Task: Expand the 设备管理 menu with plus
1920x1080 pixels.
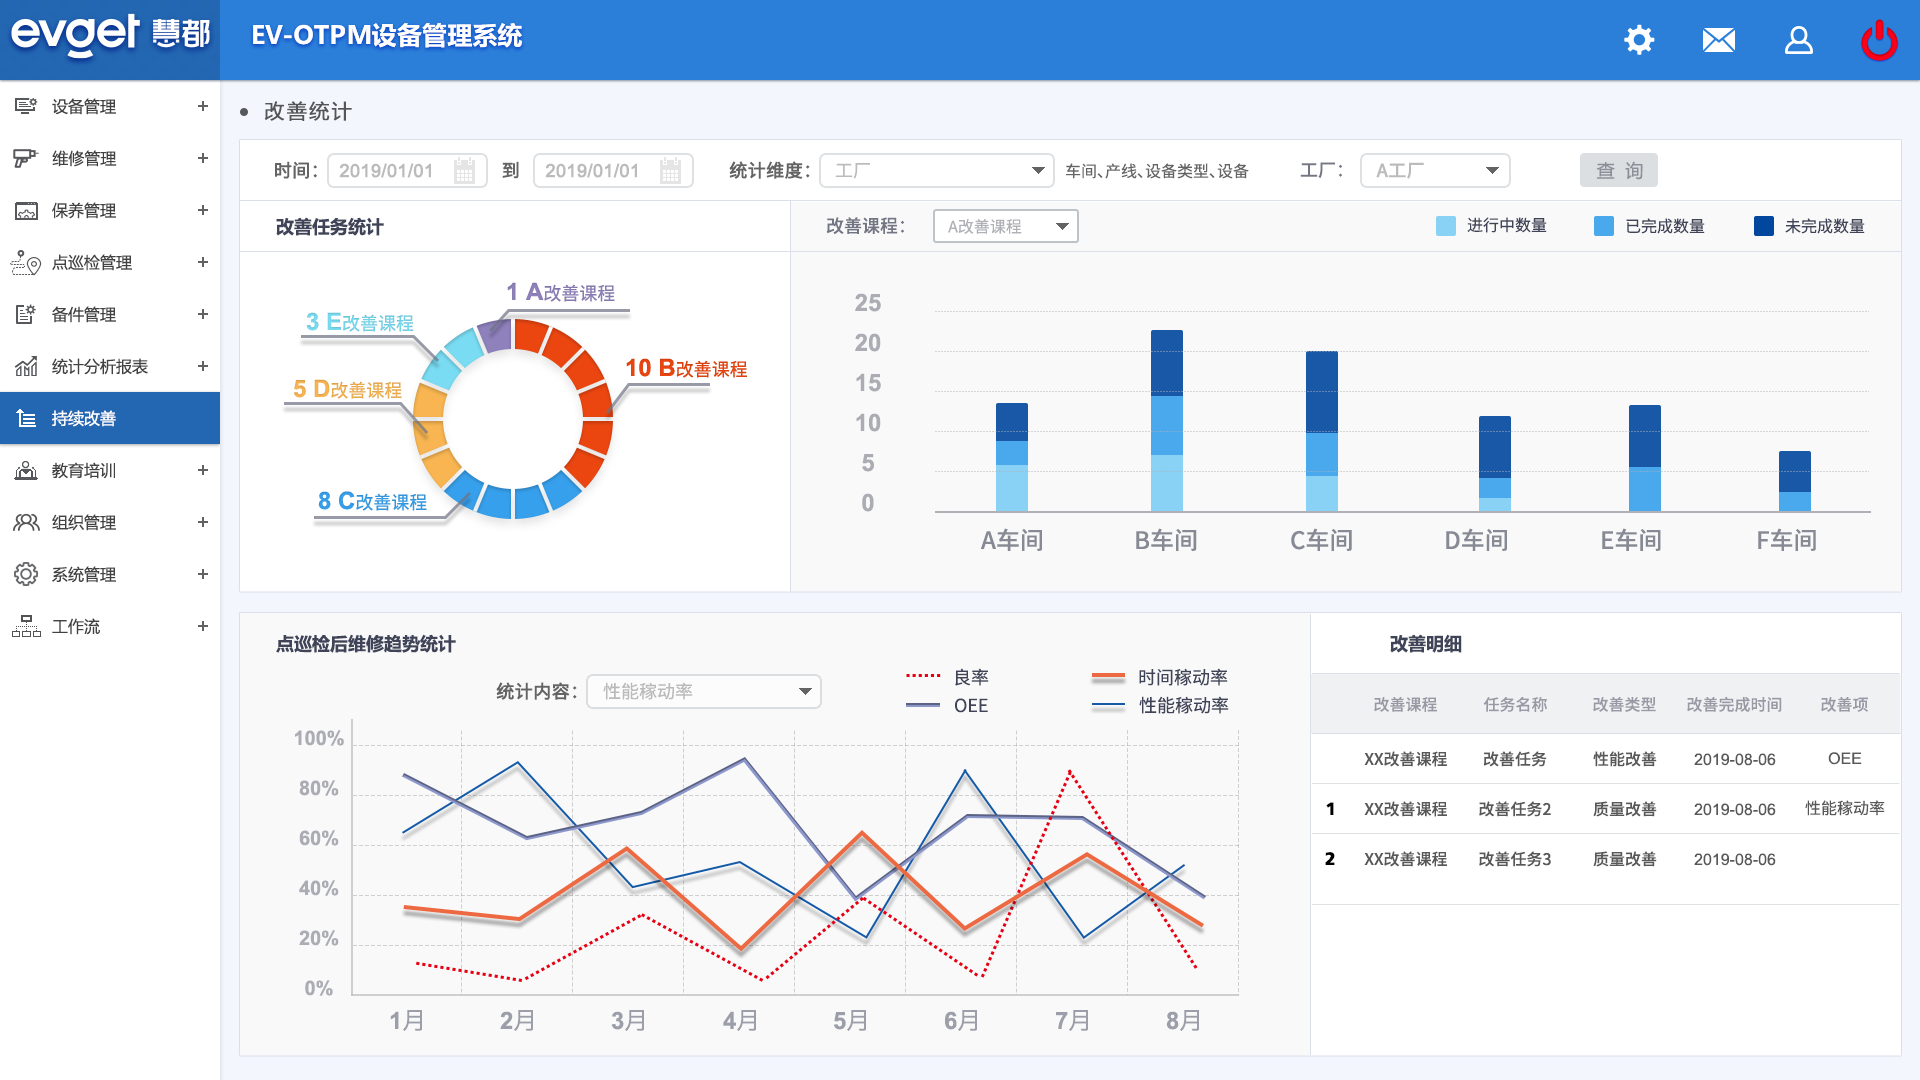Action: pos(203,106)
